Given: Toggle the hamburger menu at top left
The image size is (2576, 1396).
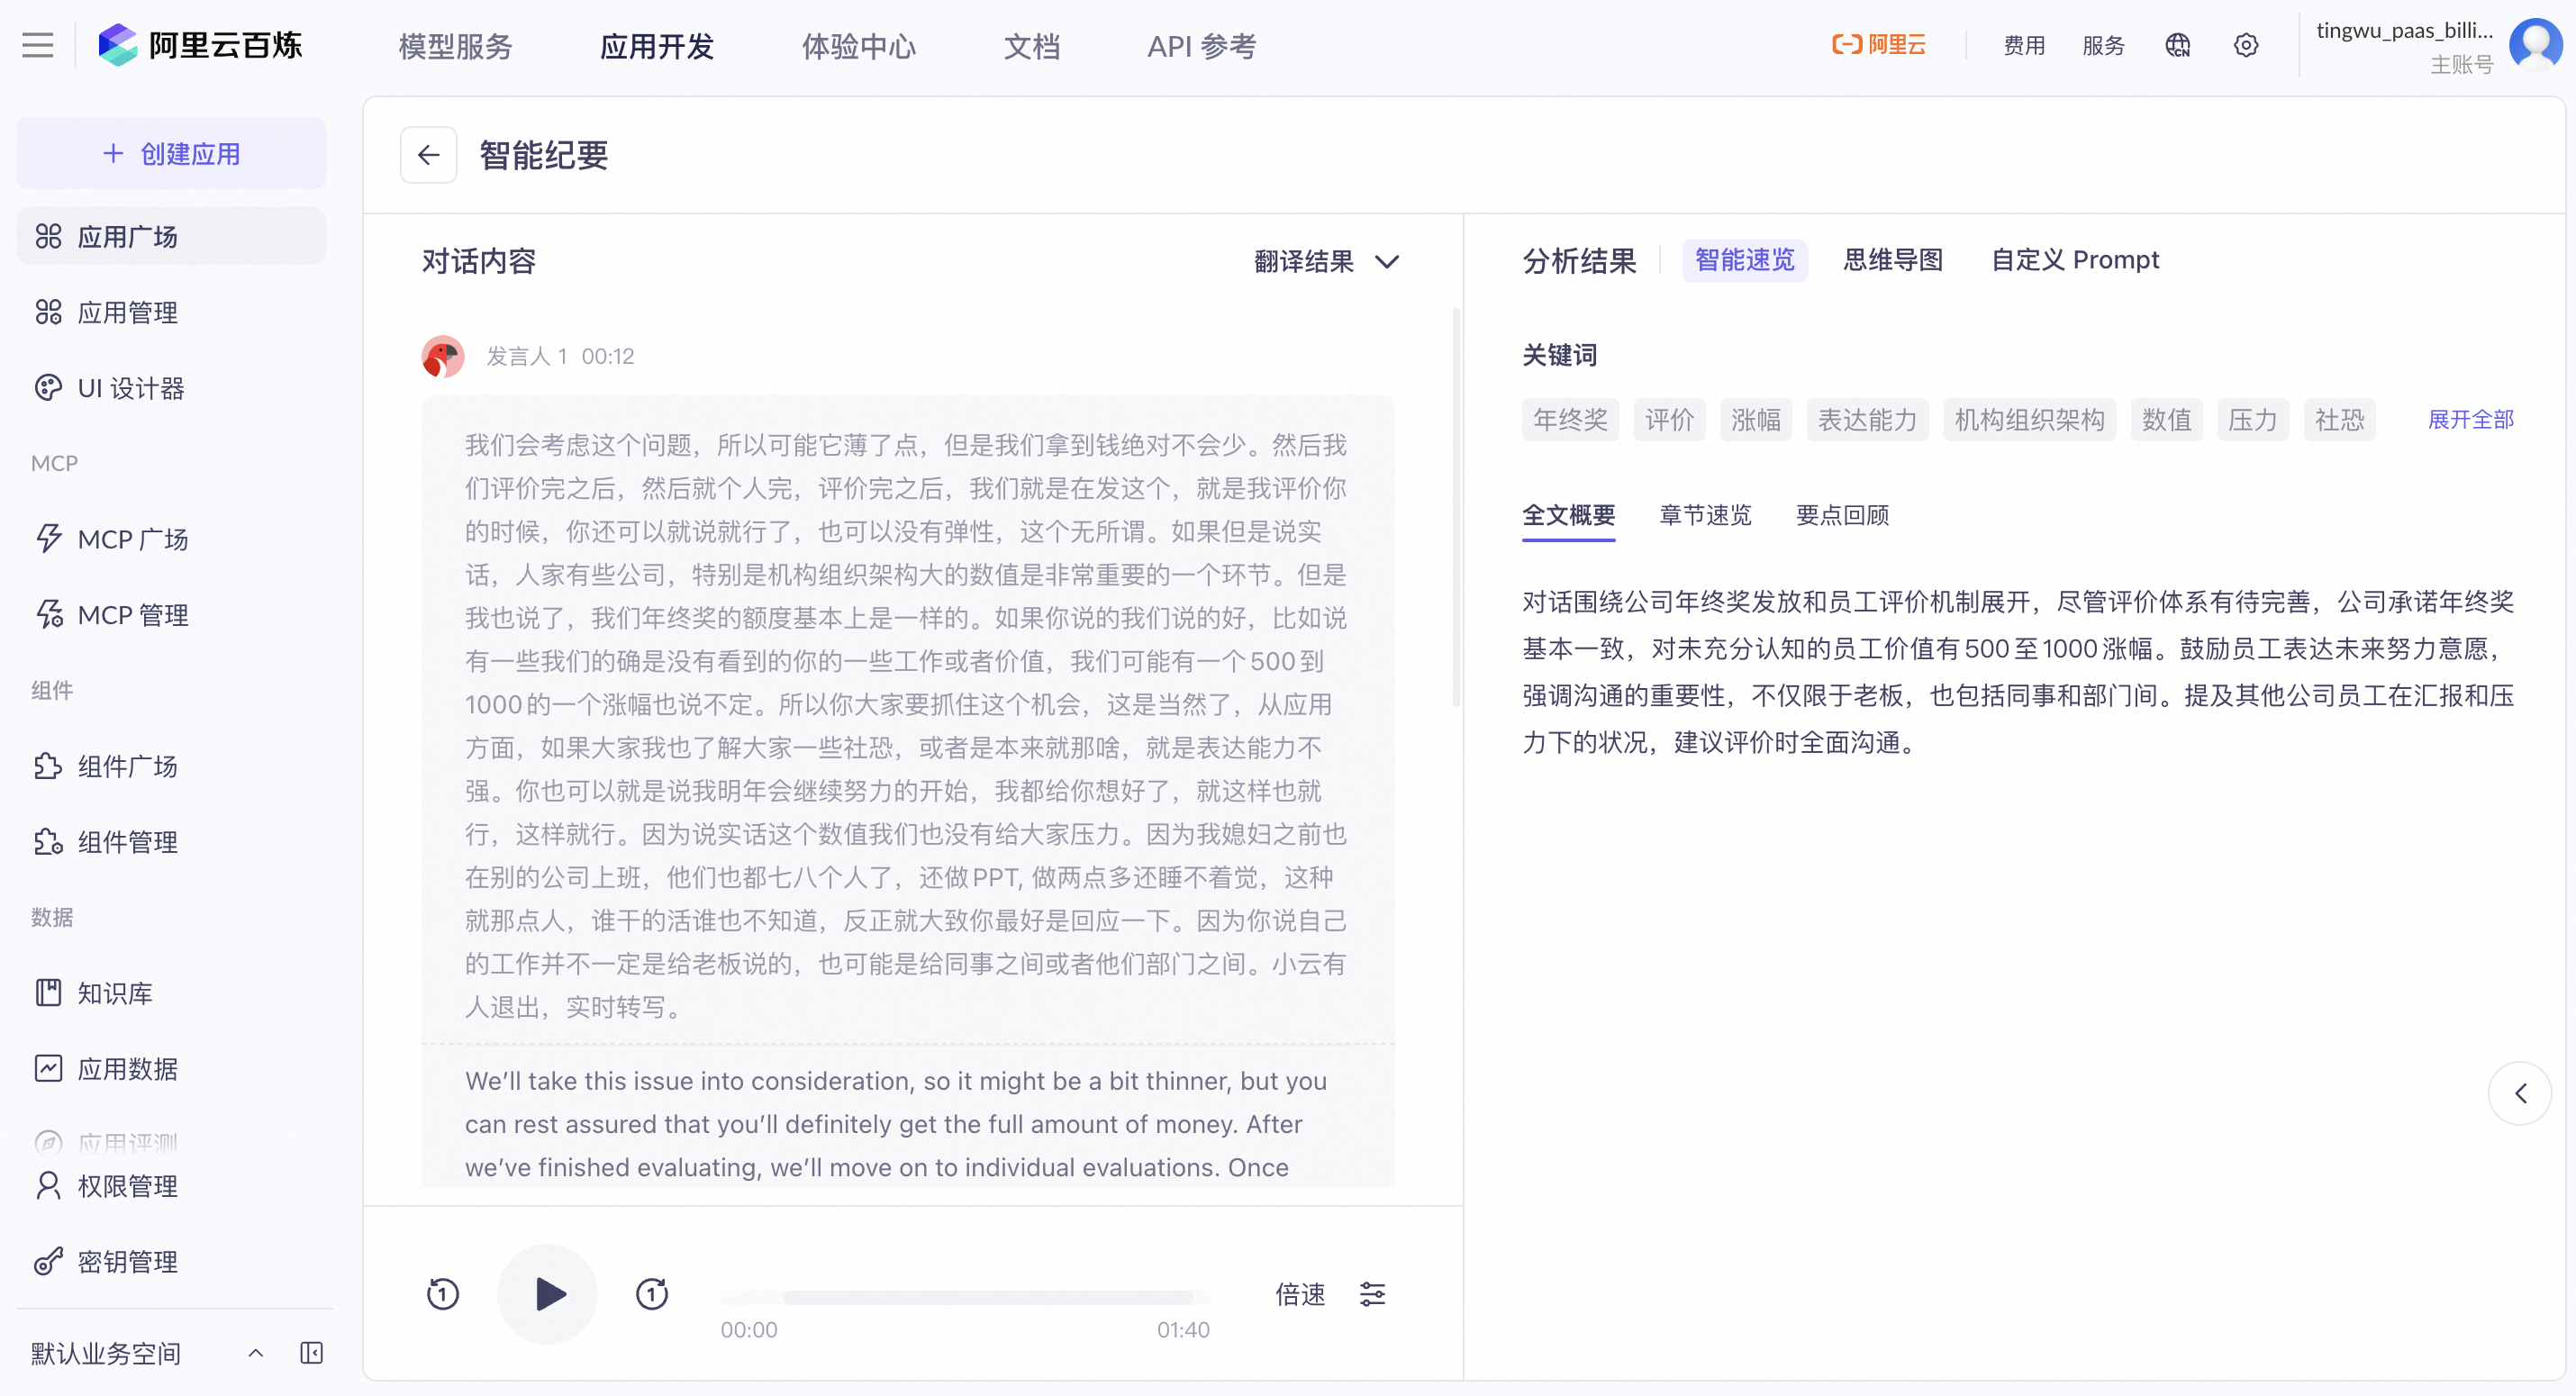Looking at the screenshot, I should [x=38, y=45].
